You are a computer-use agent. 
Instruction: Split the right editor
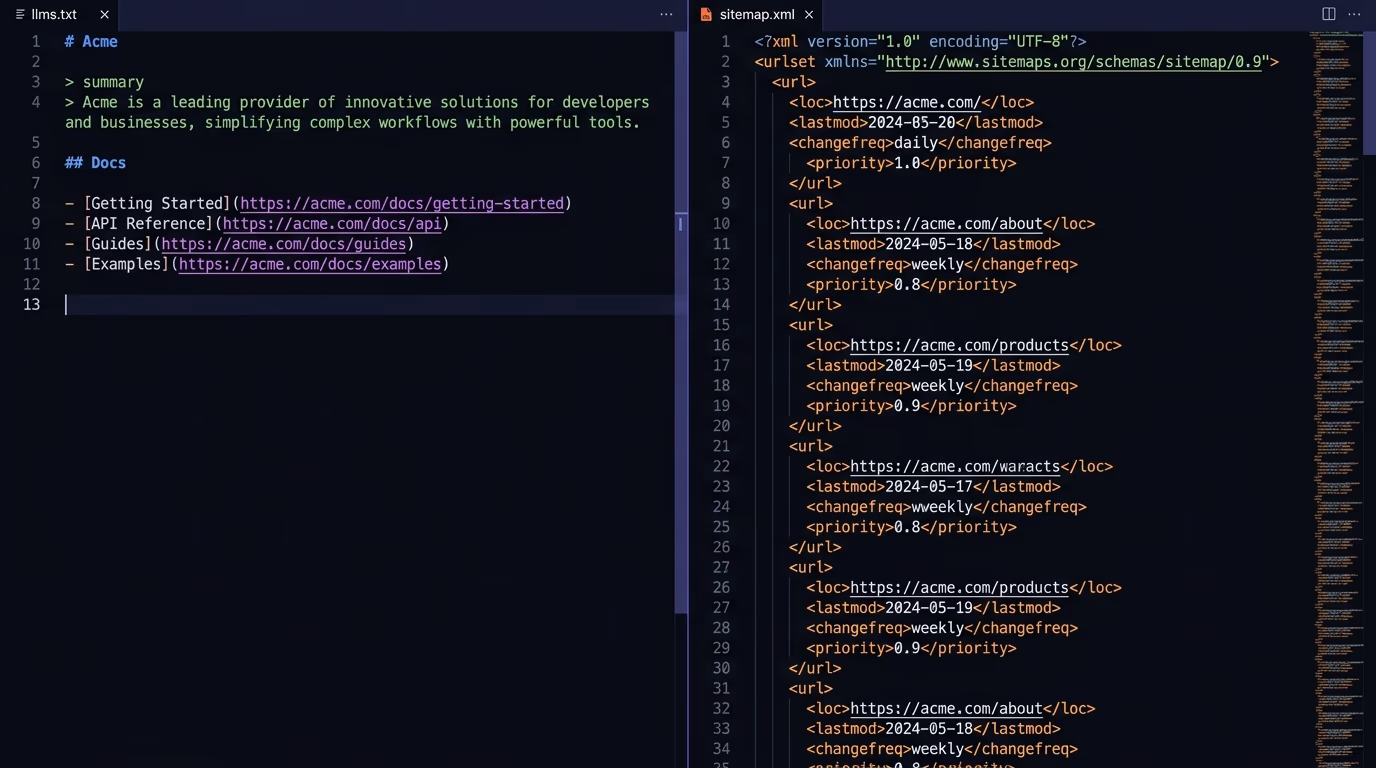[1329, 14]
